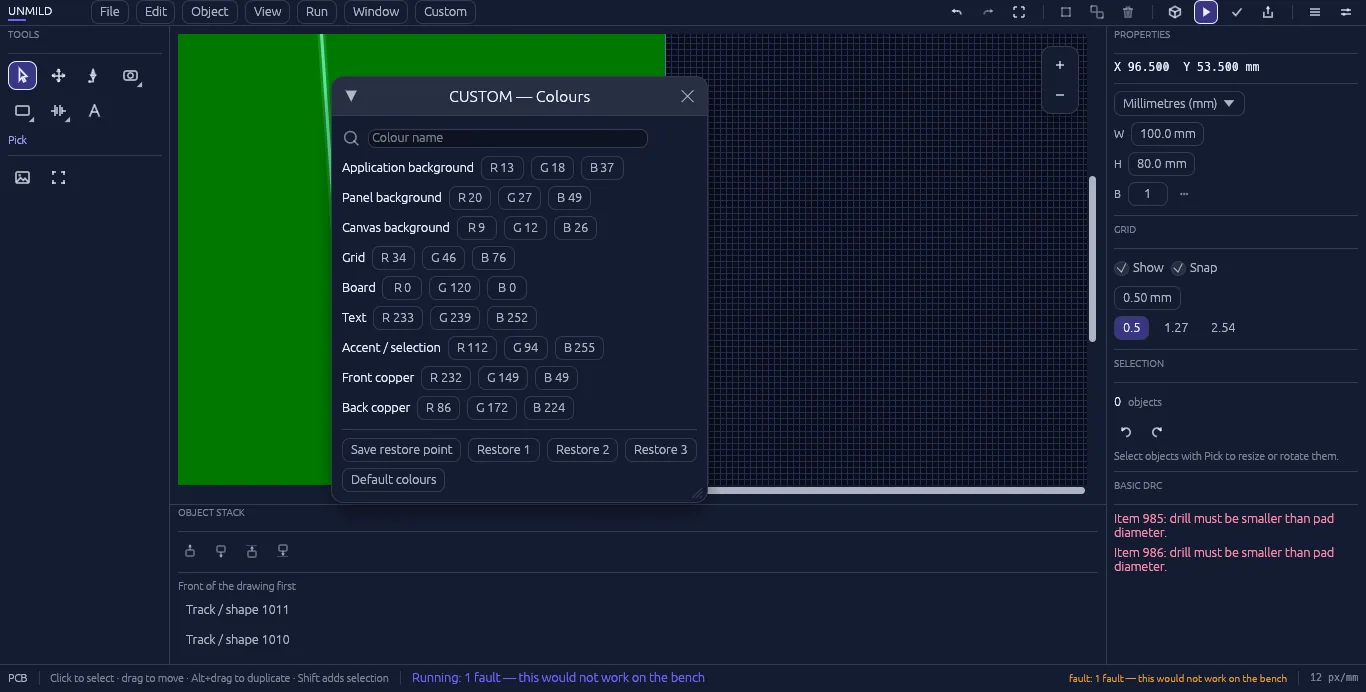Viewport: 1366px width, 692px height.
Task: Zoom out canvas with minus button
Action: point(1060,95)
